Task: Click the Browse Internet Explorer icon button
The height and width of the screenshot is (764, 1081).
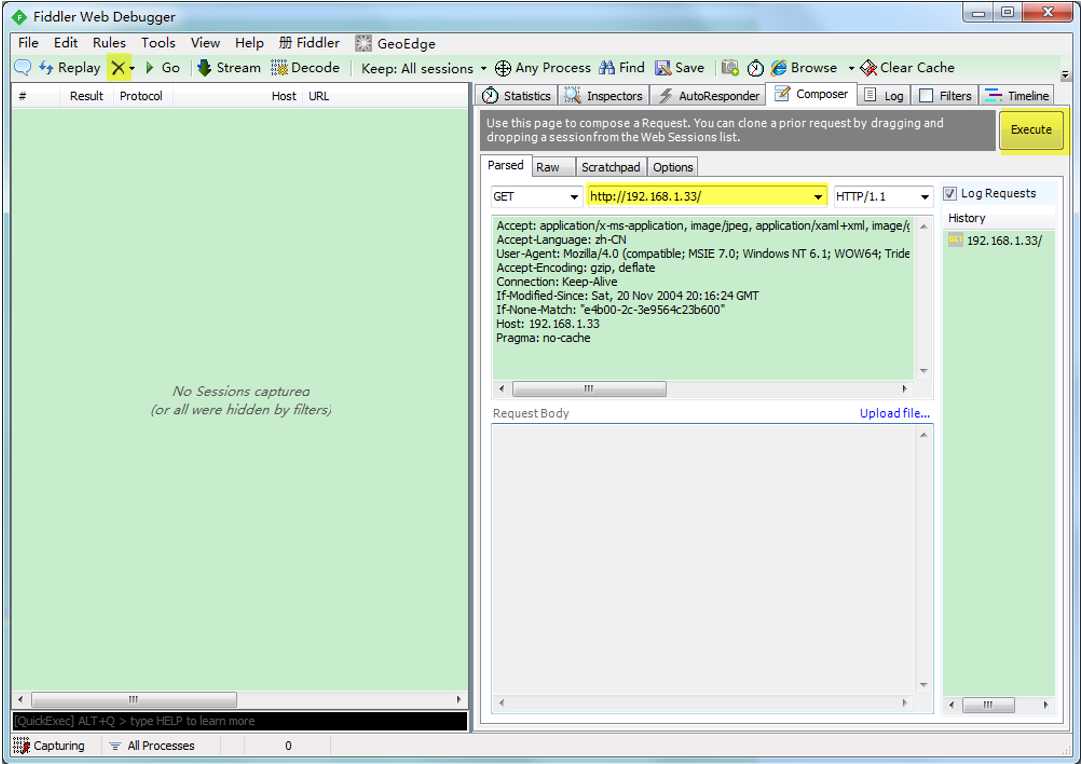Action: pos(804,68)
